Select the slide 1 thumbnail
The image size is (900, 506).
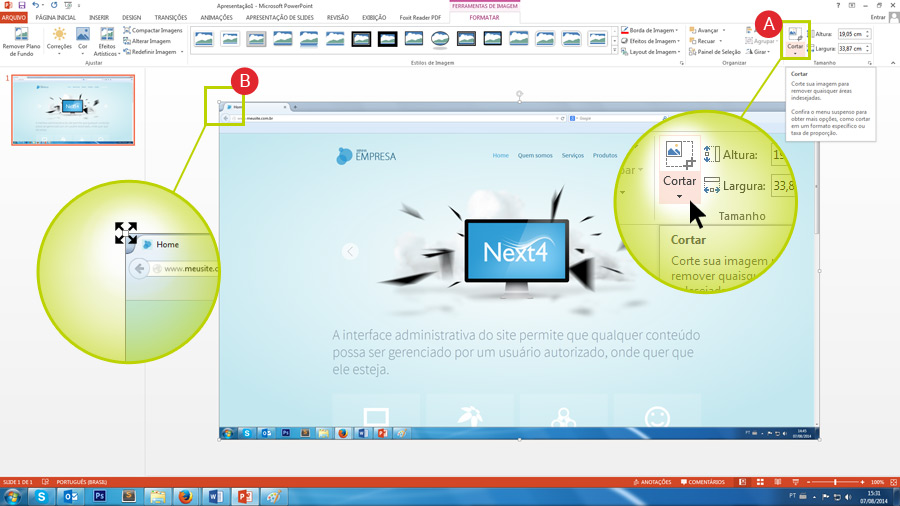coord(72,109)
